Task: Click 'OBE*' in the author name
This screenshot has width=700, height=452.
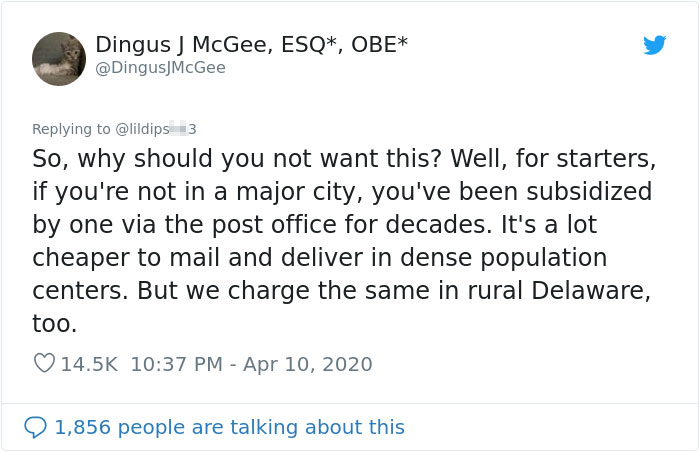Action: pyautogui.click(x=380, y=45)
